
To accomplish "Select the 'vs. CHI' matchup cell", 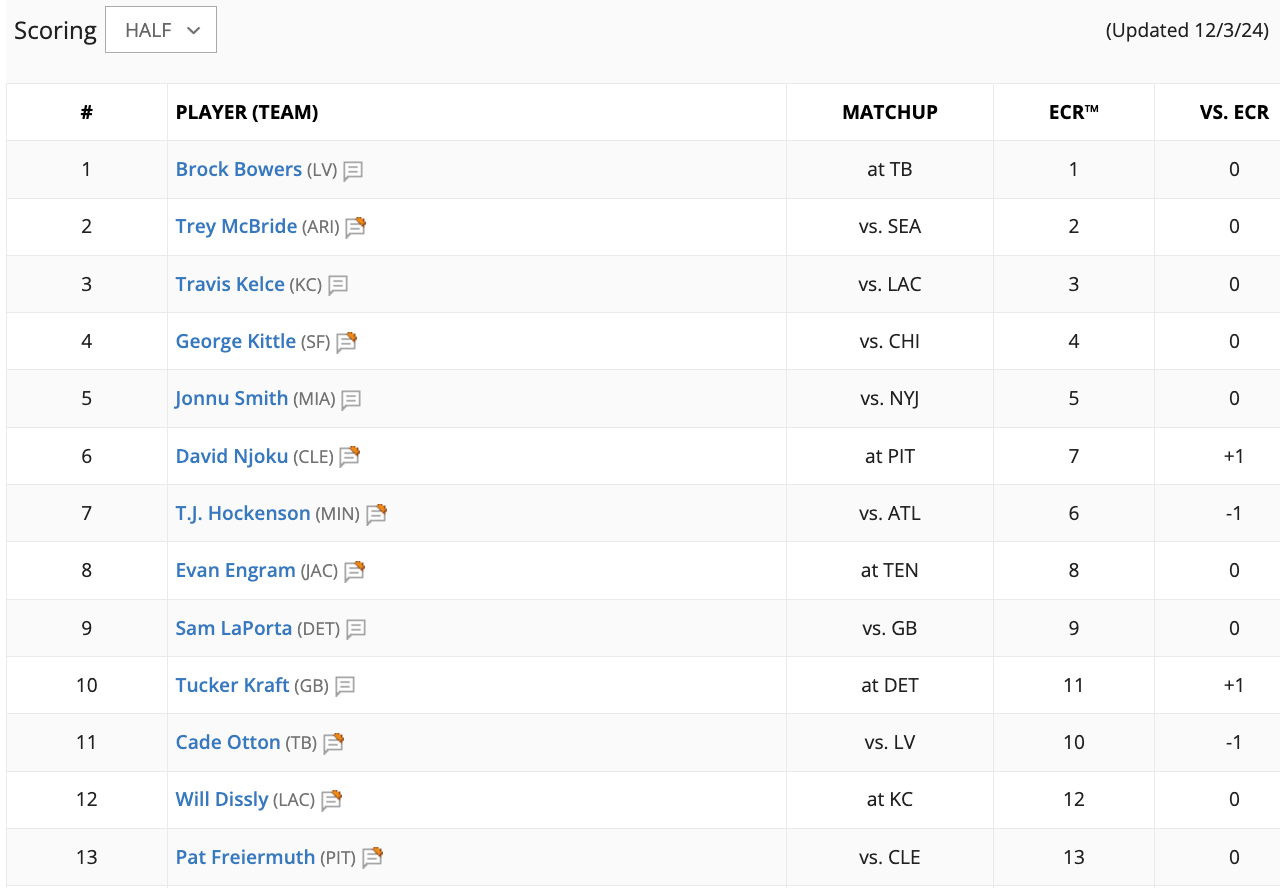I will click(890, 341).
